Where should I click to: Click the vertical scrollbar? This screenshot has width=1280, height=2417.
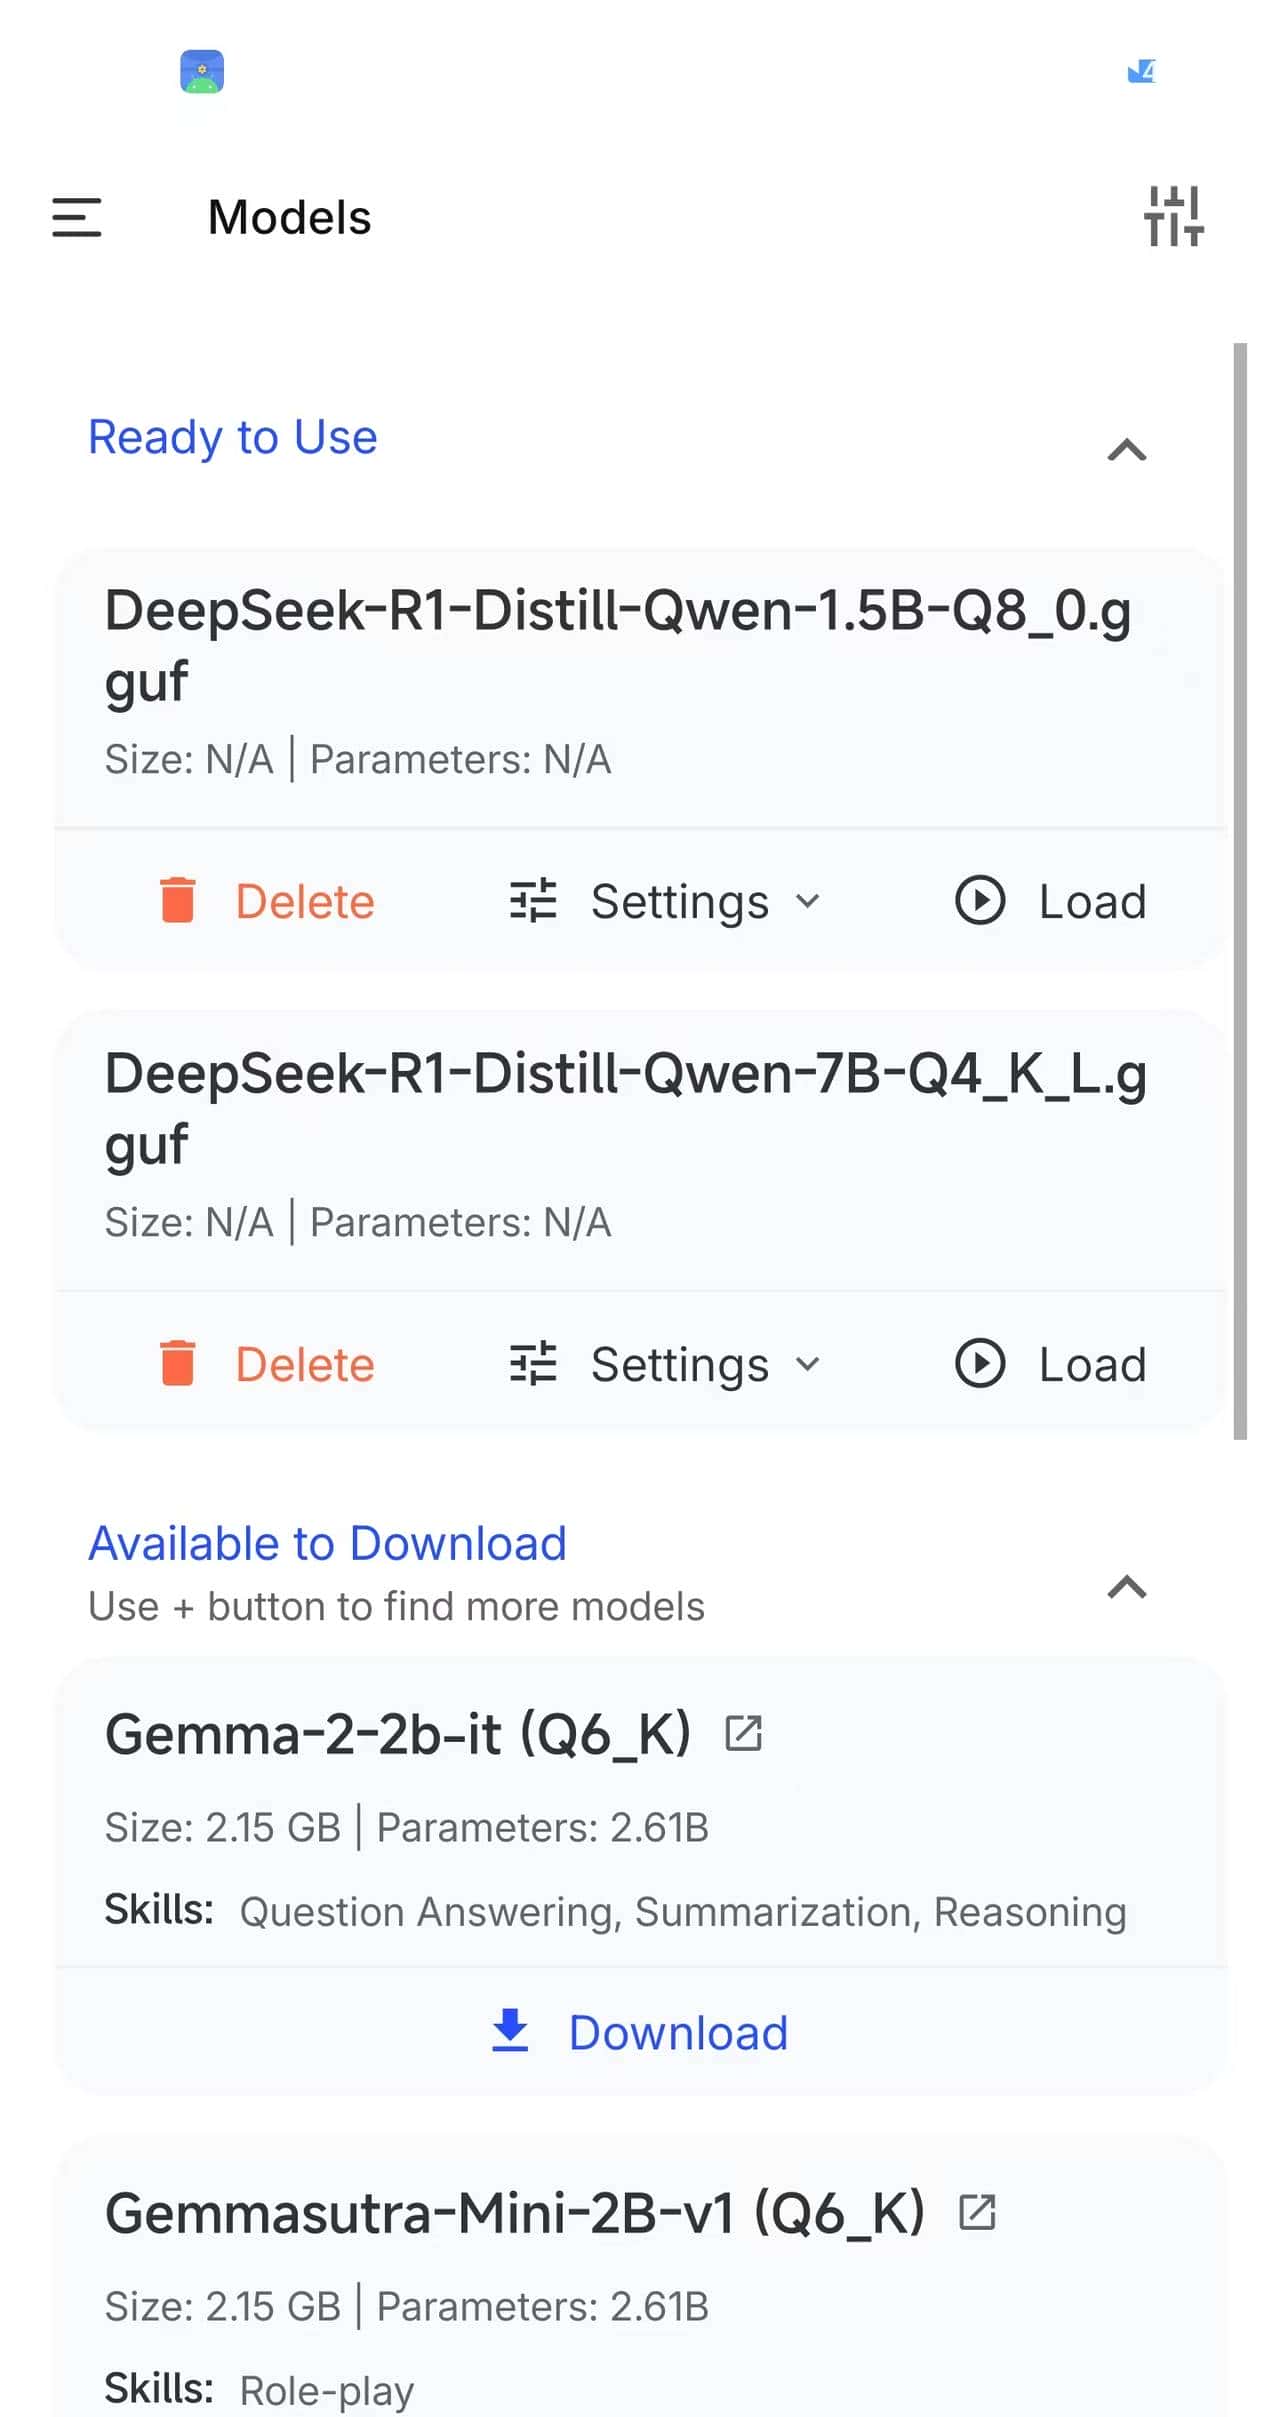click(1241, 891)
